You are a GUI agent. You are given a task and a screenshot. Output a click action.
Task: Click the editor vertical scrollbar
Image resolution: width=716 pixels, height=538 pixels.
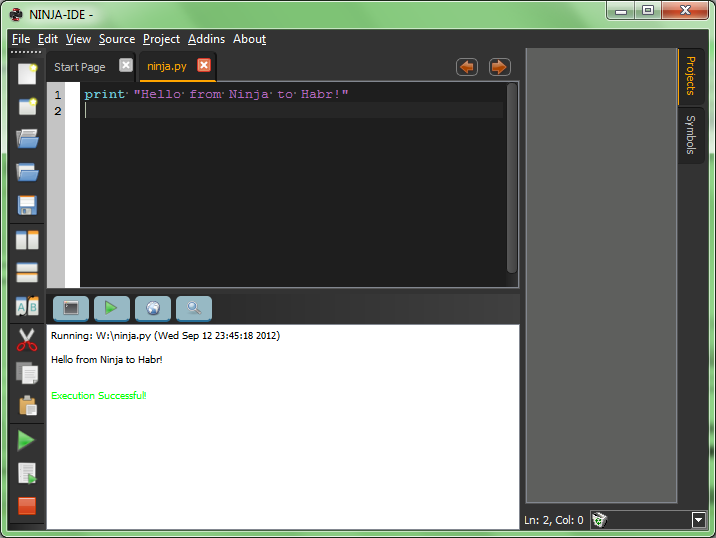point(512,178)
